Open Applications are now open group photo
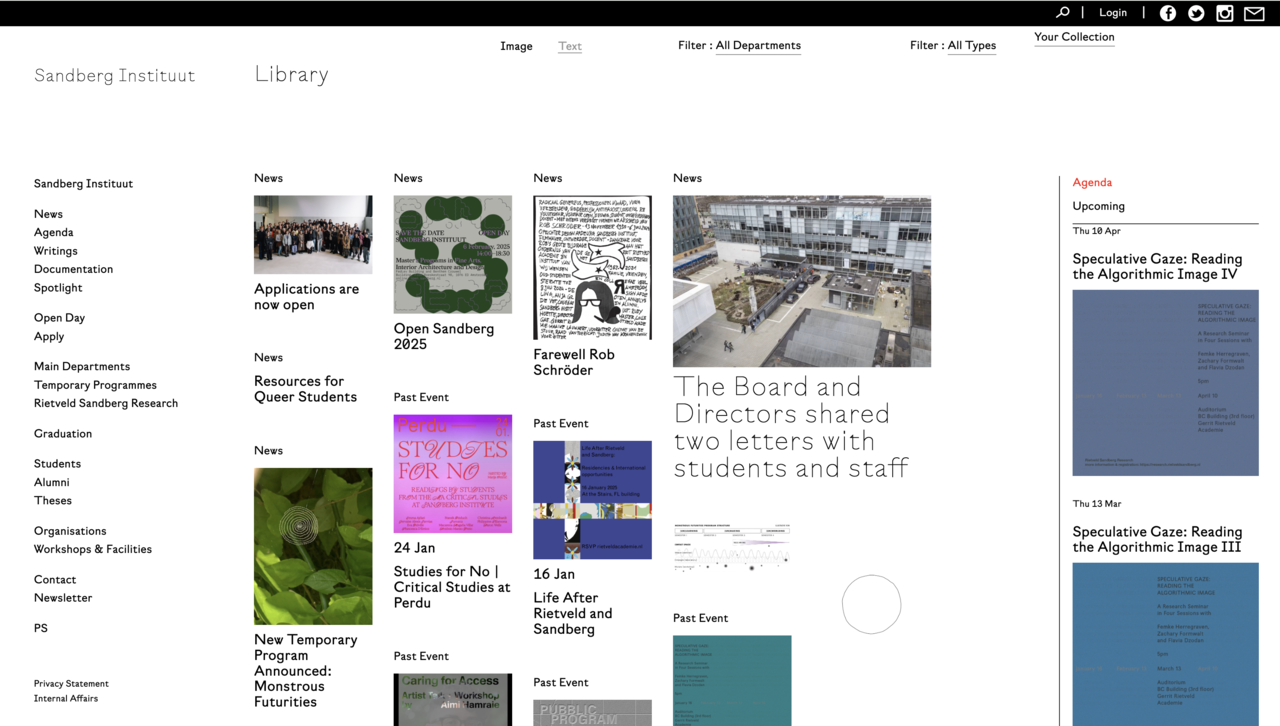The width and height of the screenshot is (1280, 726). (x=313, y=235)
